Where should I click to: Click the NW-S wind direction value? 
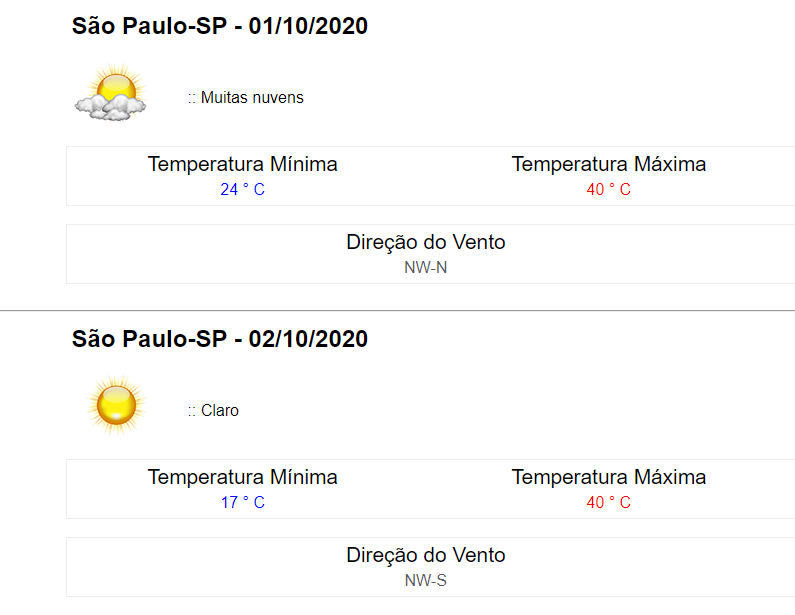(x=425, y=580)
